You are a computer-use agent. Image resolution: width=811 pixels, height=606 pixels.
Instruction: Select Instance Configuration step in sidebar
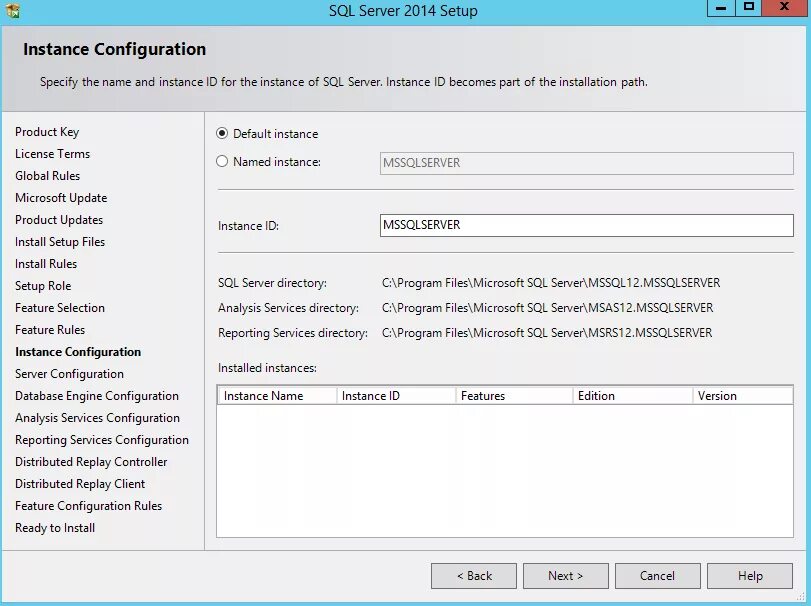[78, 352]
